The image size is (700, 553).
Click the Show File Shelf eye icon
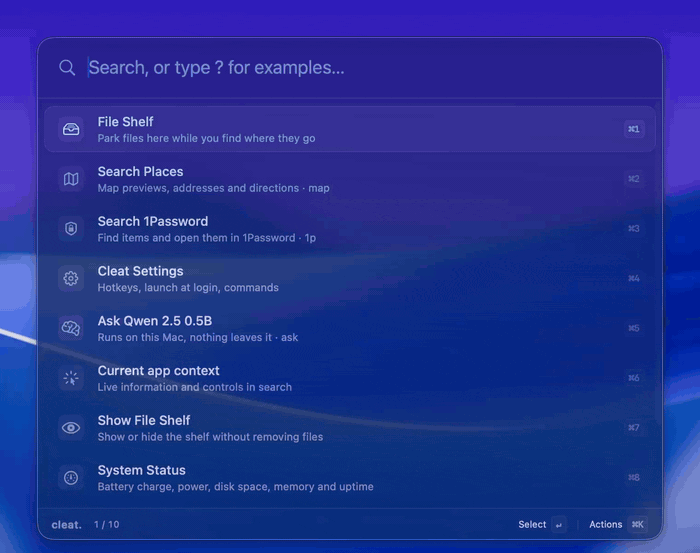click(x=71, y=428)
